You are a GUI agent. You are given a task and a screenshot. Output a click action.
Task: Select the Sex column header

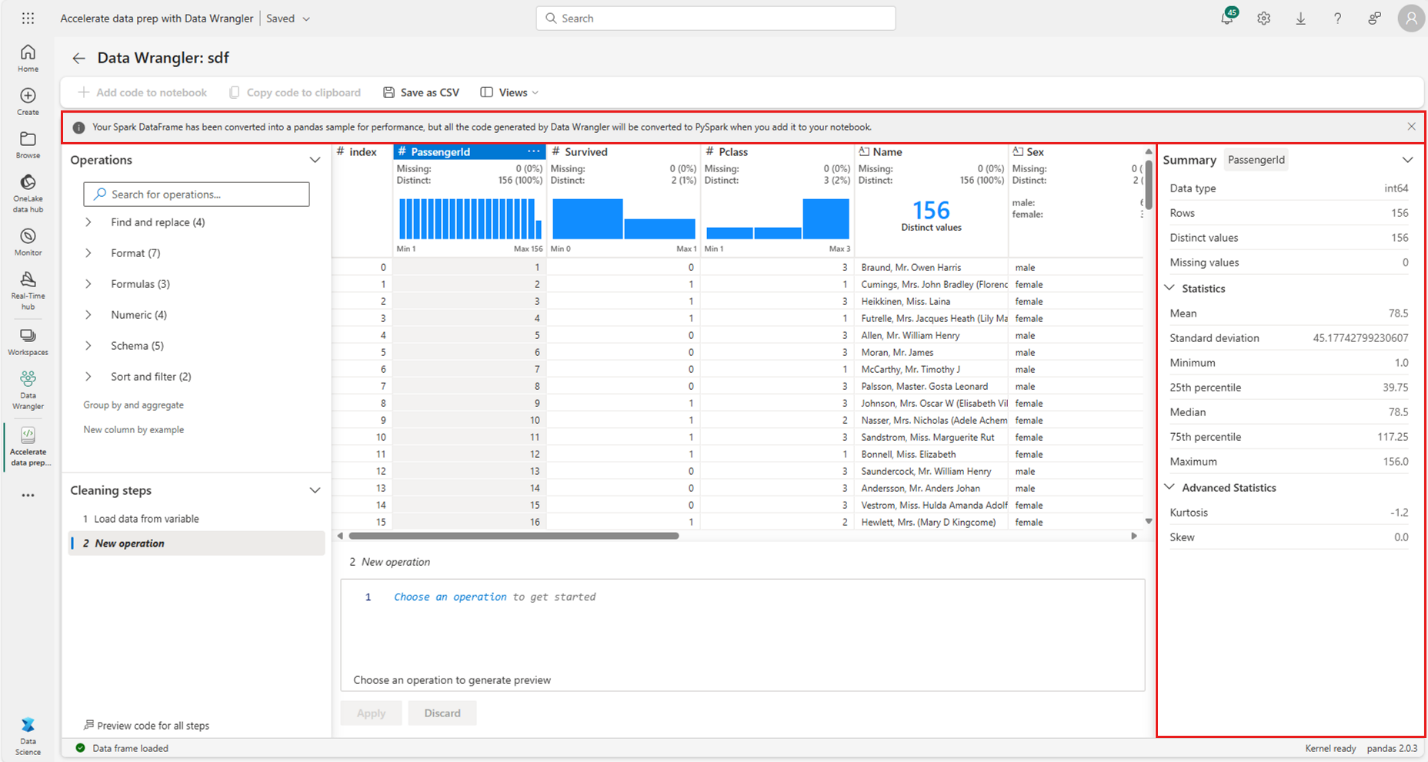1075,152
